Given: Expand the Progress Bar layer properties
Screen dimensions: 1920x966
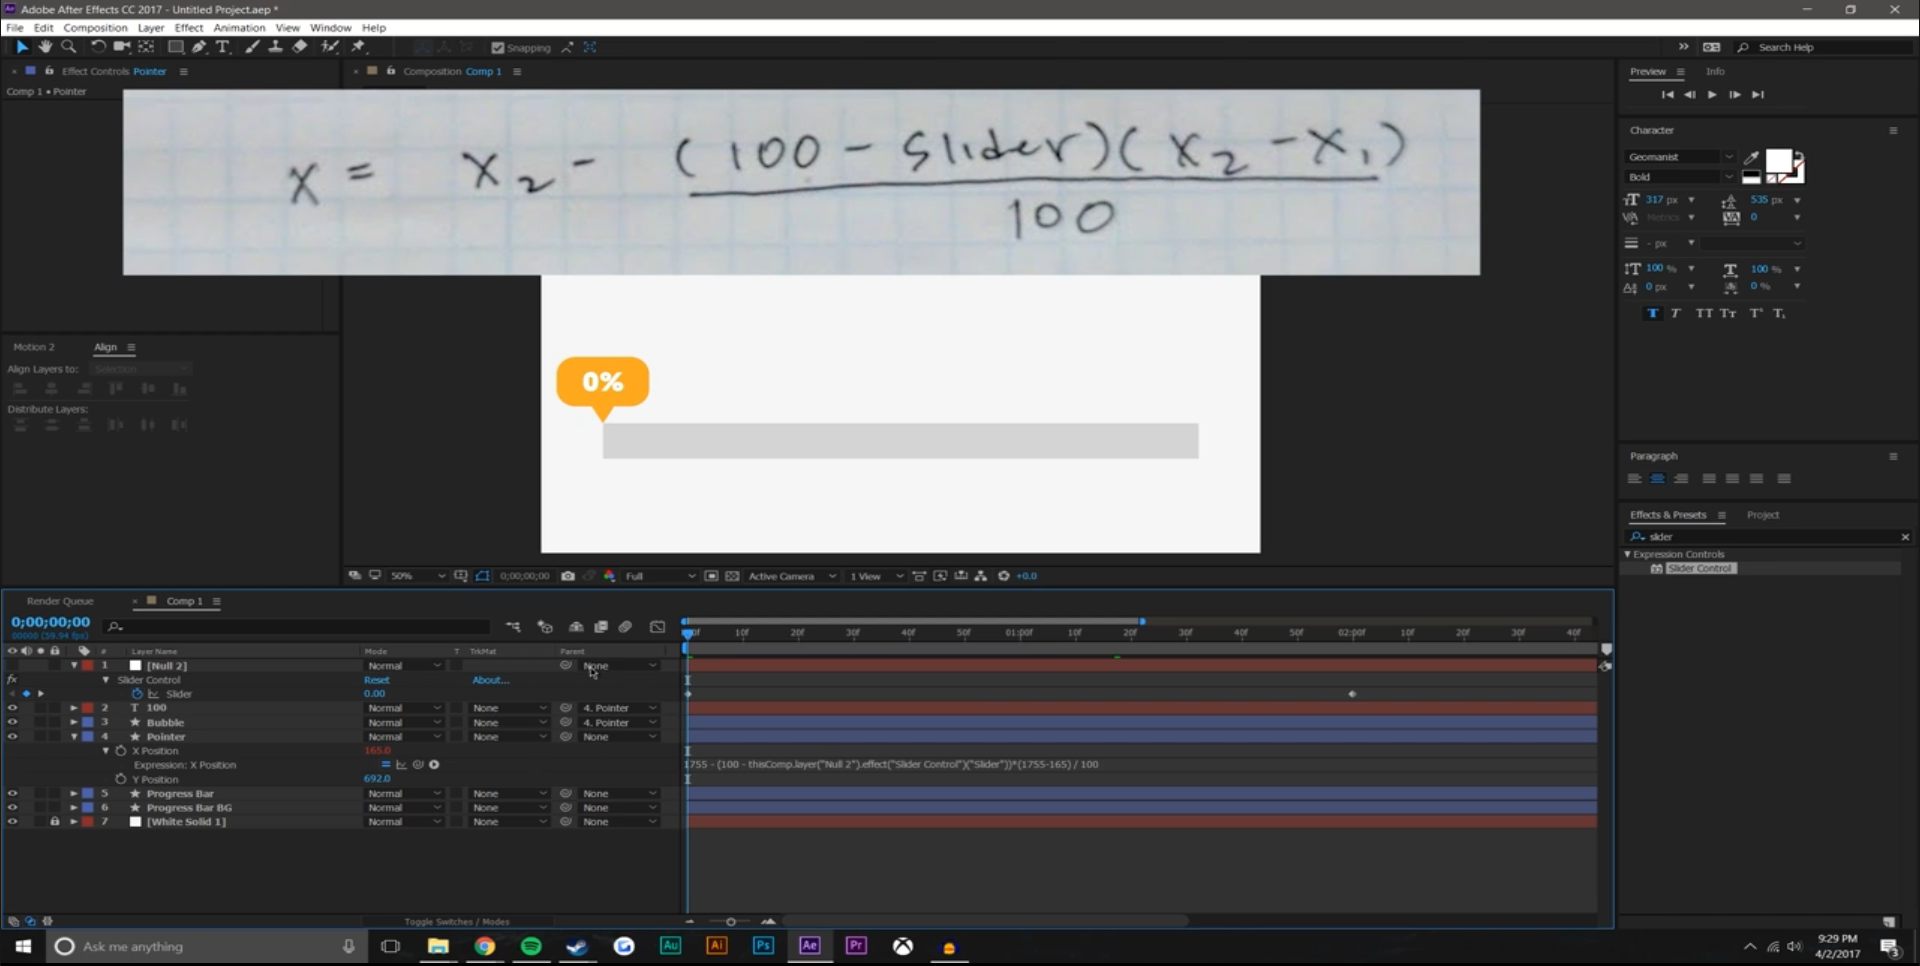Looking at the screenshot, I should (74, 794).
